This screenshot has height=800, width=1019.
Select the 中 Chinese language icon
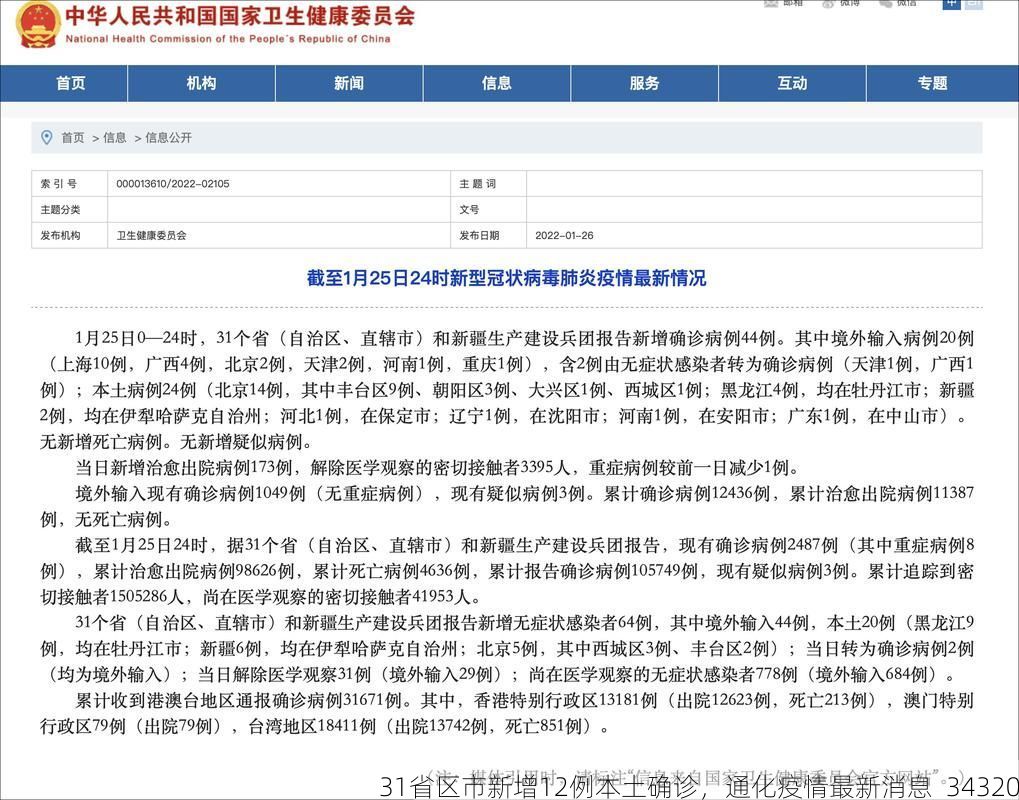click(951, 6)
